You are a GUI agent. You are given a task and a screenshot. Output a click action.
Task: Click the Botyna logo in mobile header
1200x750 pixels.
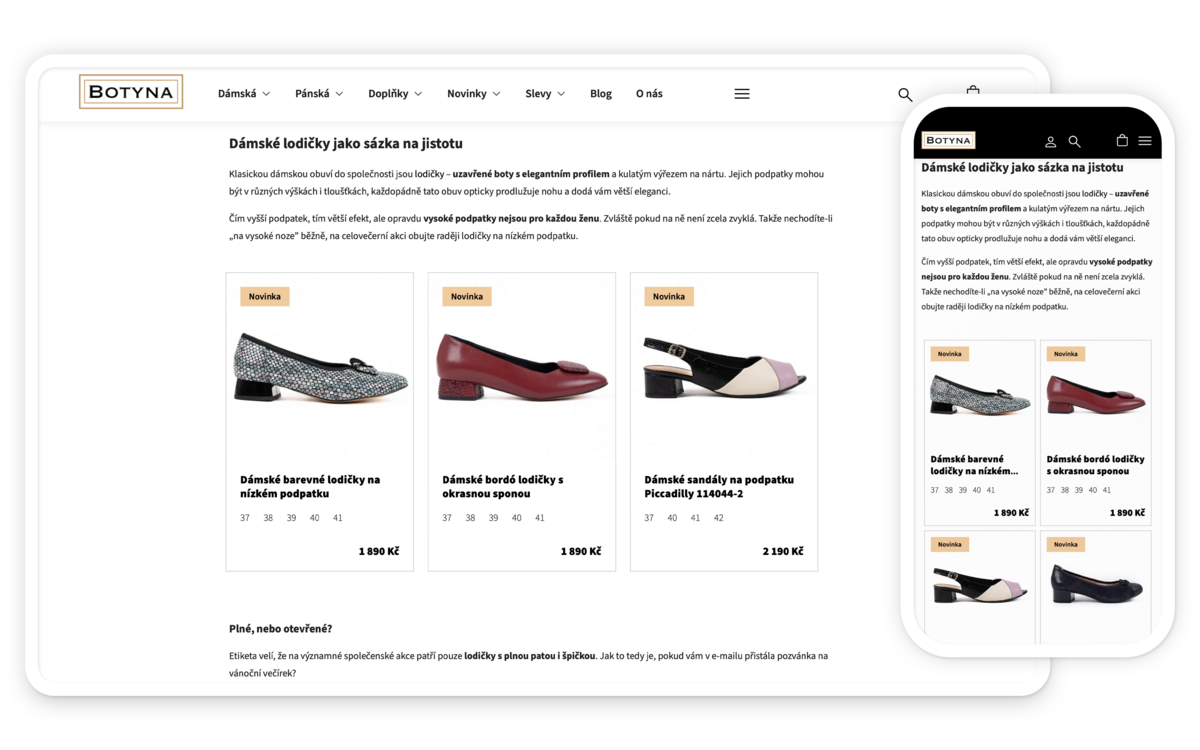click(948, 140)
